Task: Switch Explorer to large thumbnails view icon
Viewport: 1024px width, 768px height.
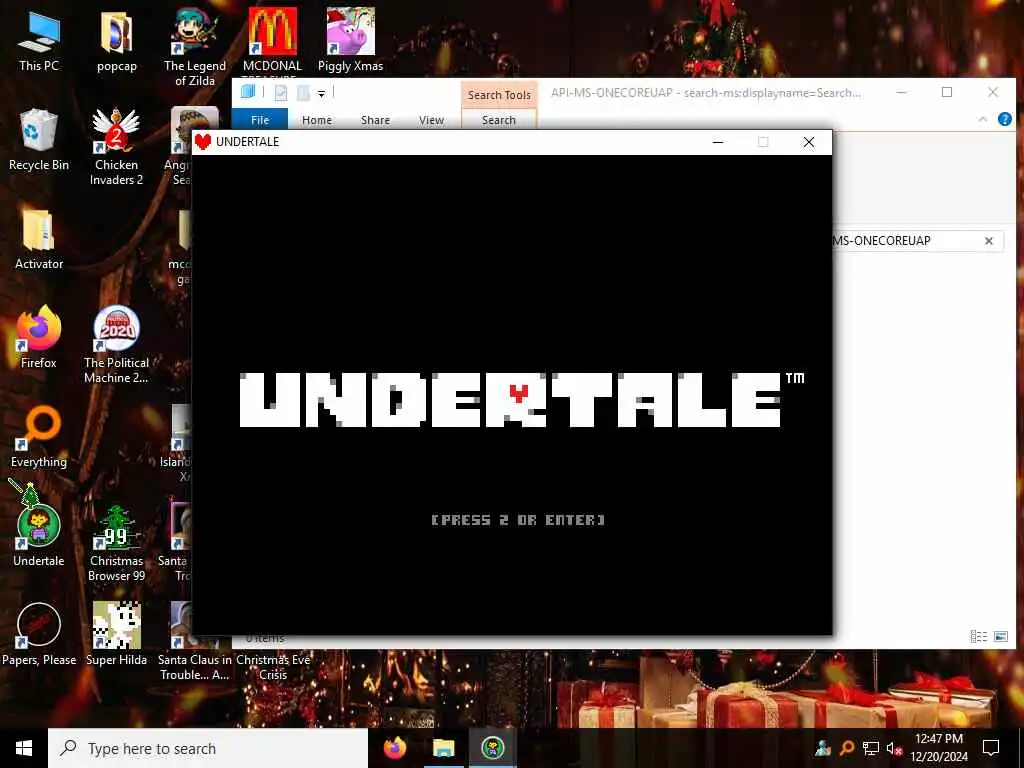Action: pos(1000,636)
